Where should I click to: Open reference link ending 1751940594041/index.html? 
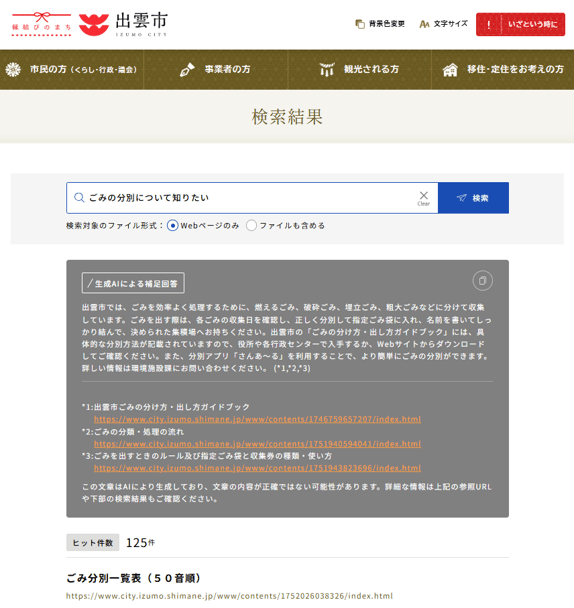(x=257, y=444)
